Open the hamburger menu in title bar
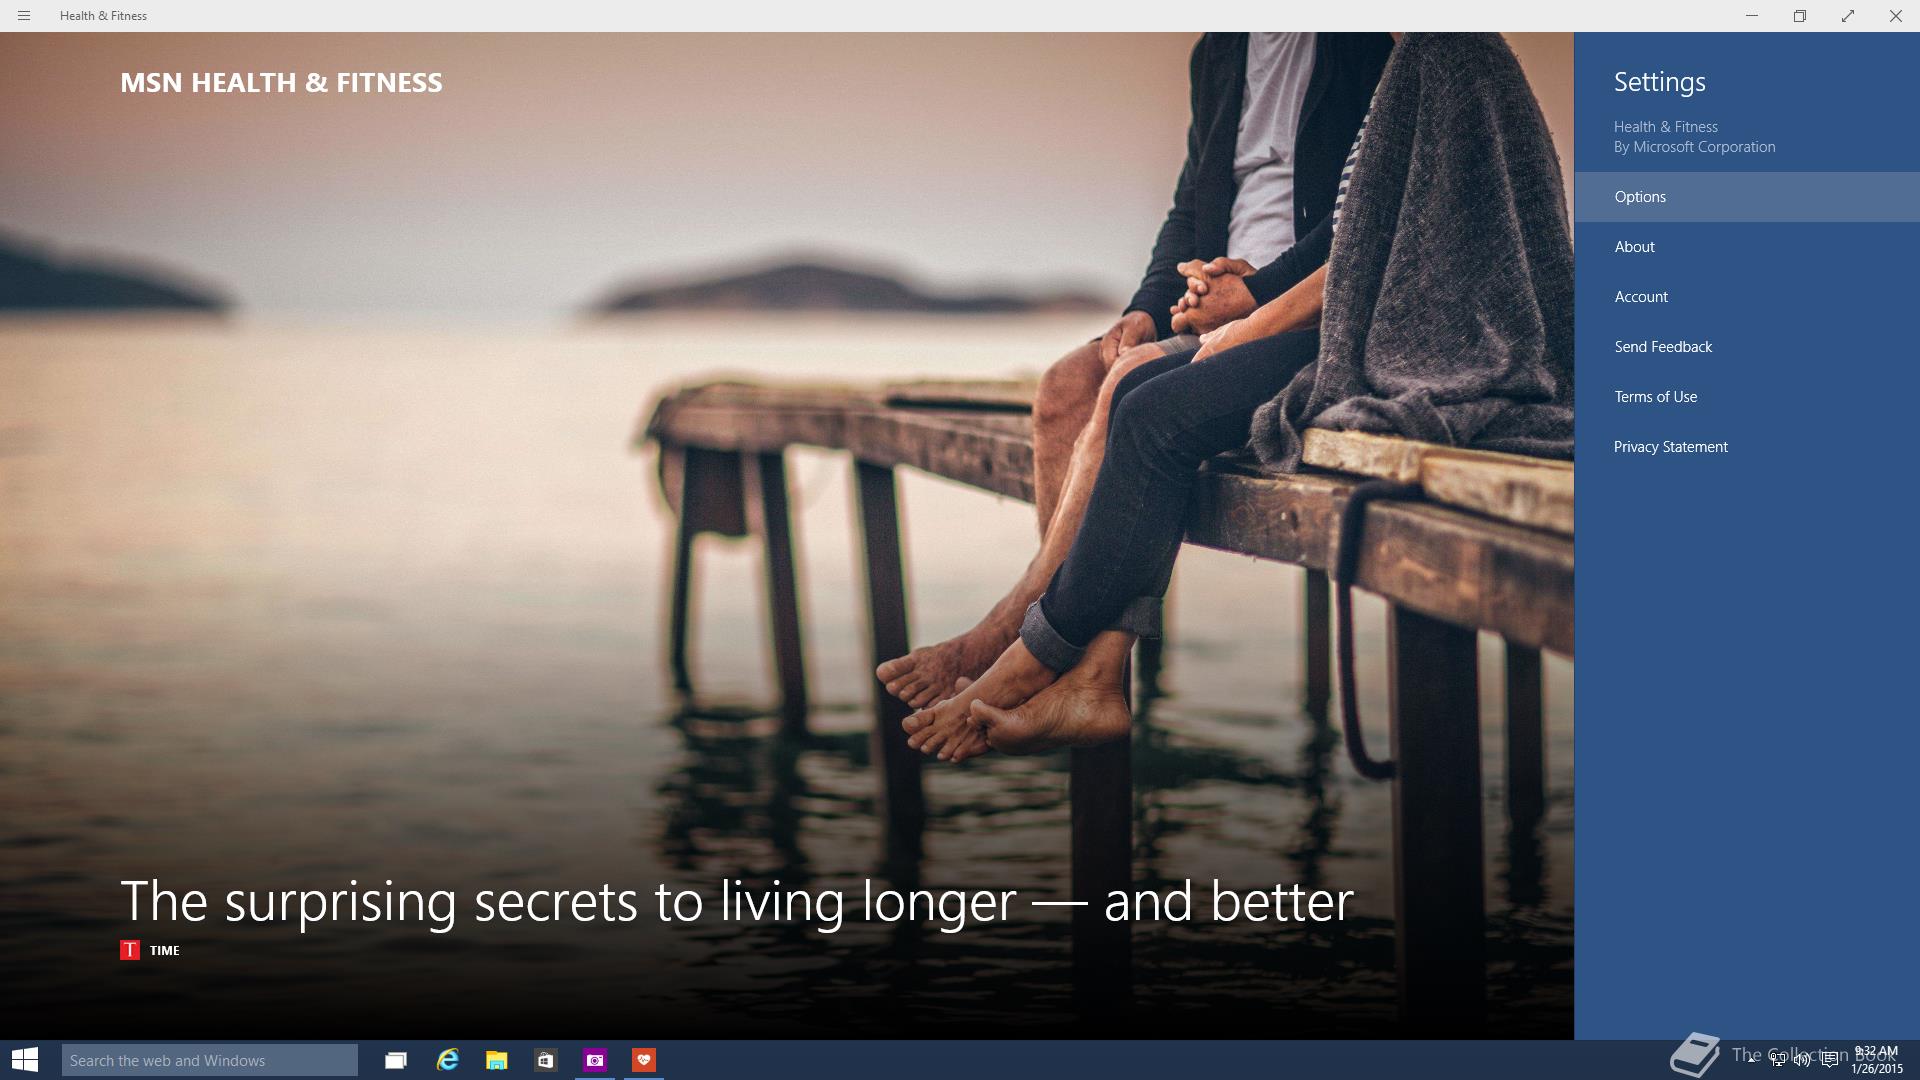This screenshot has height=1080, width=1920. tap(24, 16)
